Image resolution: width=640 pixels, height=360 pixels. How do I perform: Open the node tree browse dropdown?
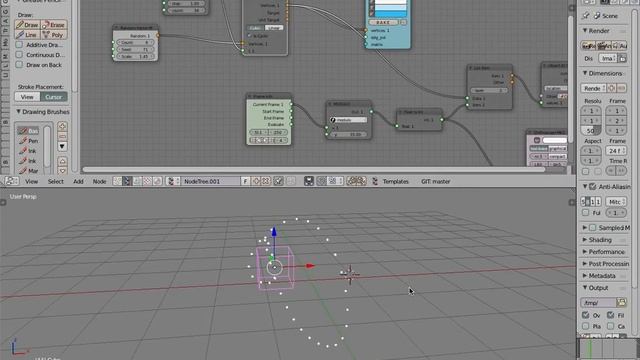click(173, 181)
